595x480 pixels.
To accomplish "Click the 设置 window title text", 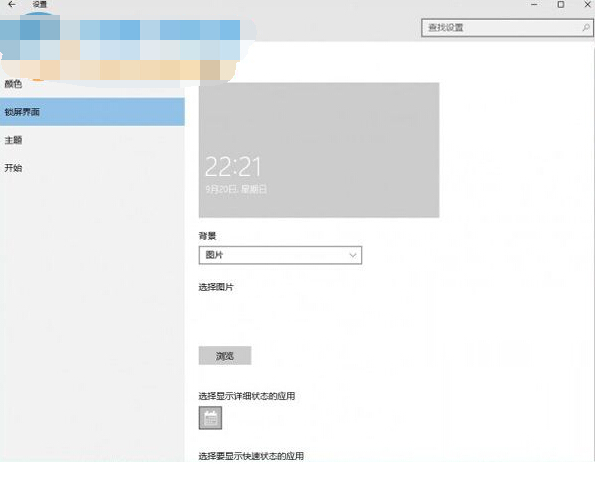I will pyautogui.click(x=39, y=5).
